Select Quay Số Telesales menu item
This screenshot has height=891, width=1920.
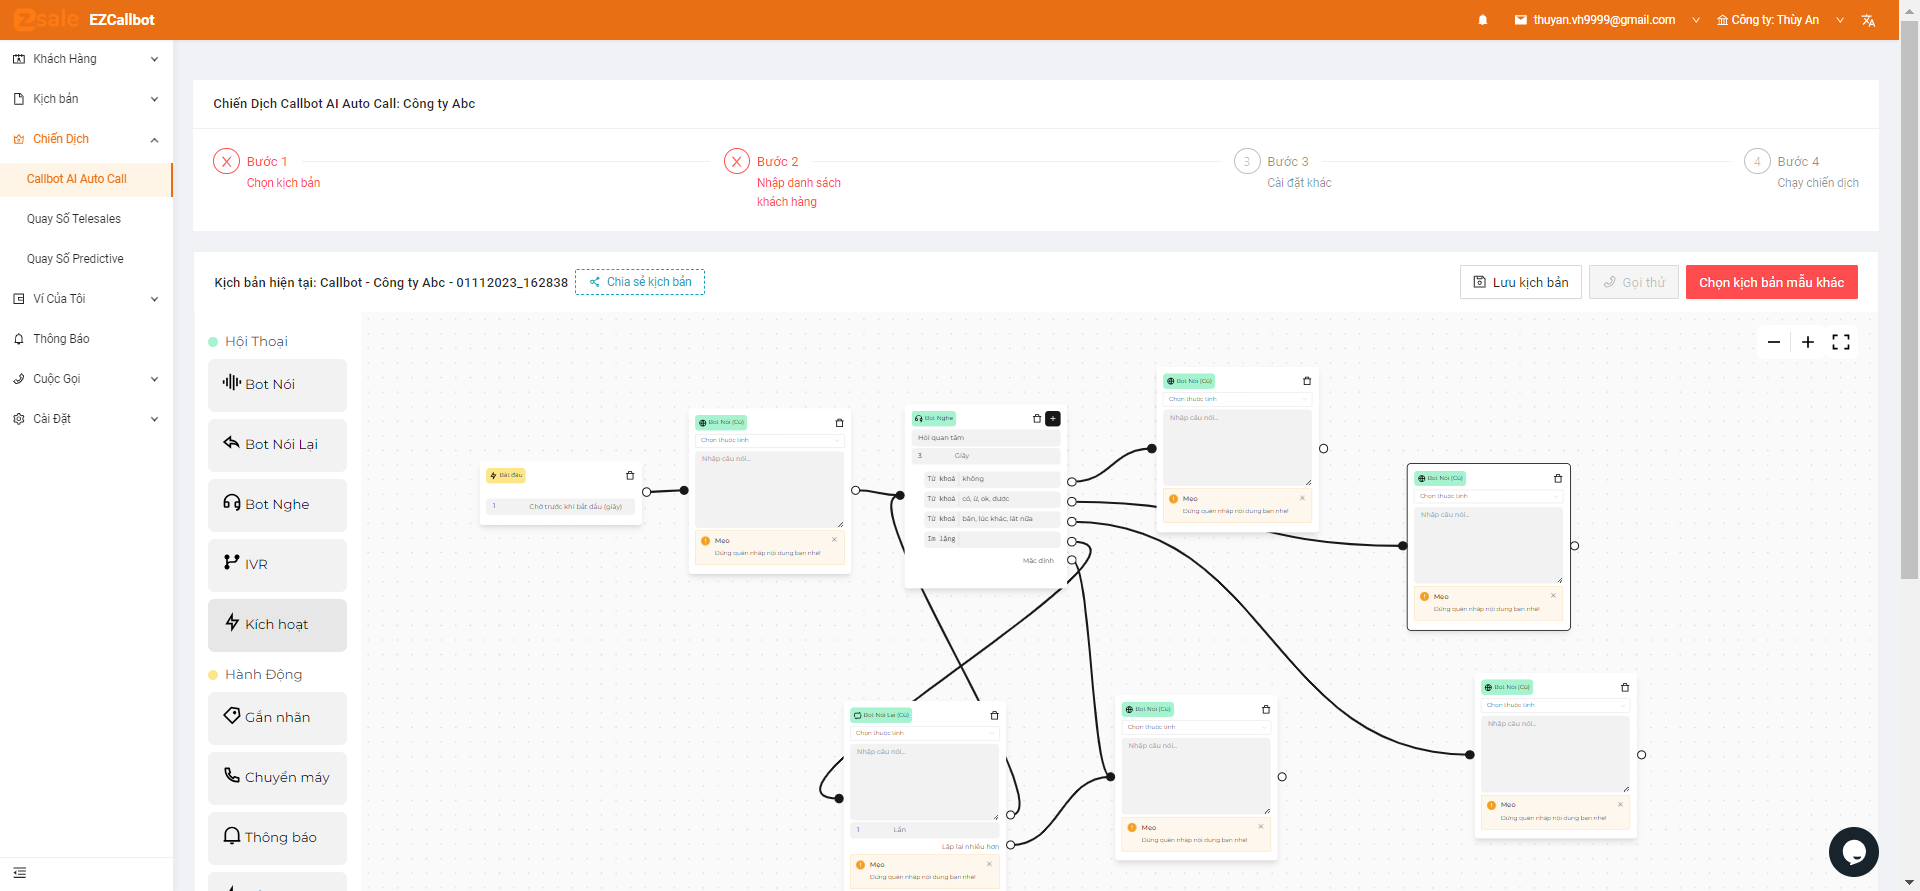pyautogui.click(x=74, y=219)
